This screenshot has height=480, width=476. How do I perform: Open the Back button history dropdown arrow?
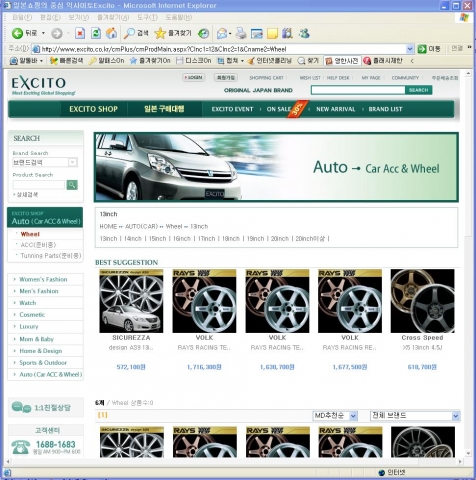(43, 33)
